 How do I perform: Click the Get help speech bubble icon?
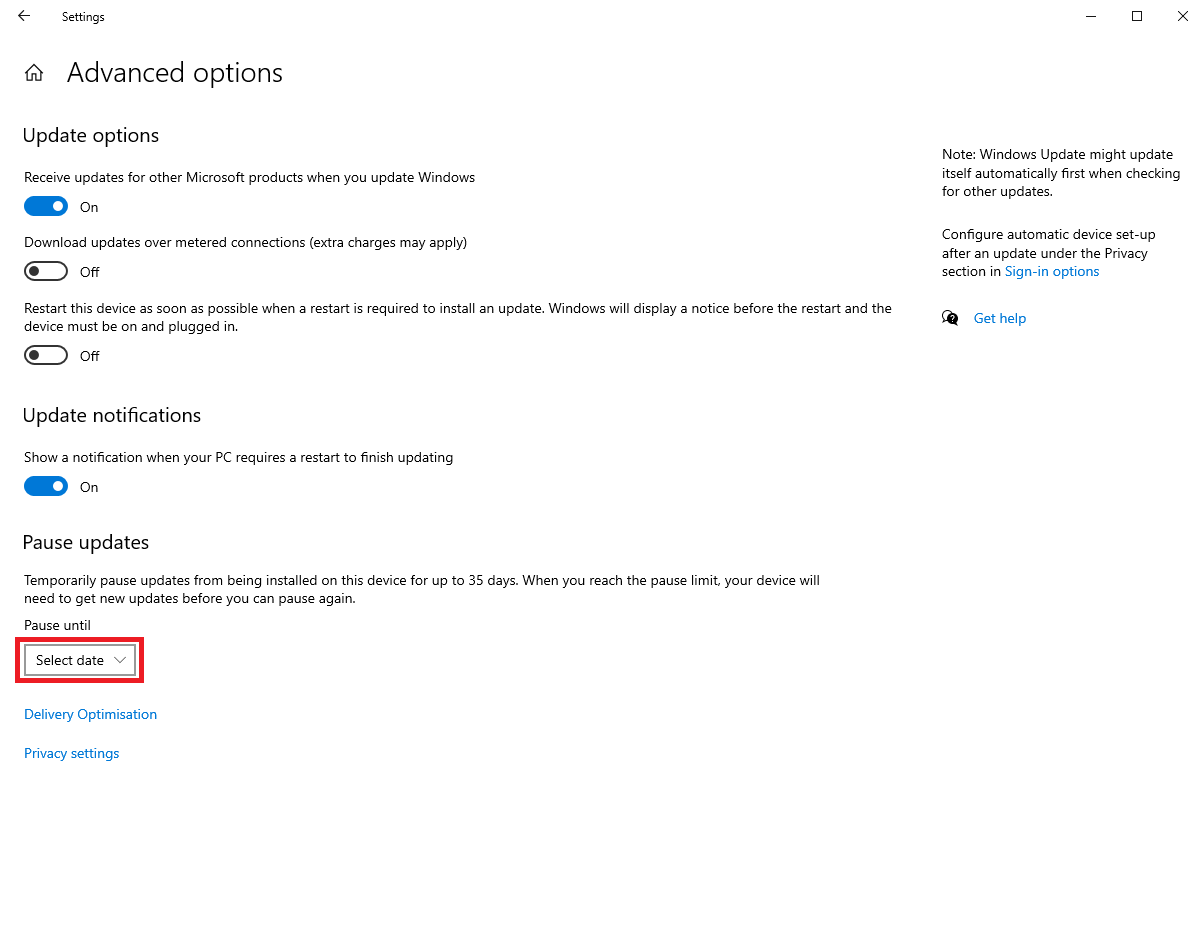(950, 318)
